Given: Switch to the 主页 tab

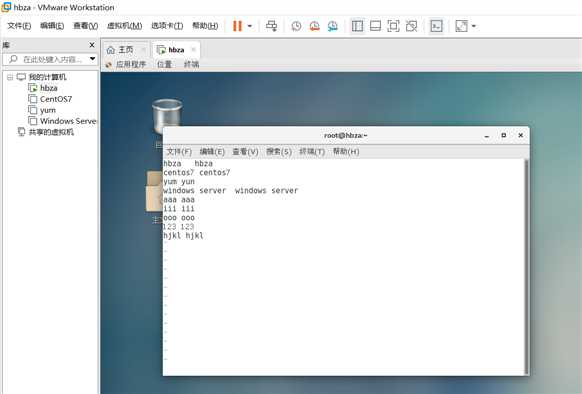Looking at the screenshot, I should click(x=125, y=49).
